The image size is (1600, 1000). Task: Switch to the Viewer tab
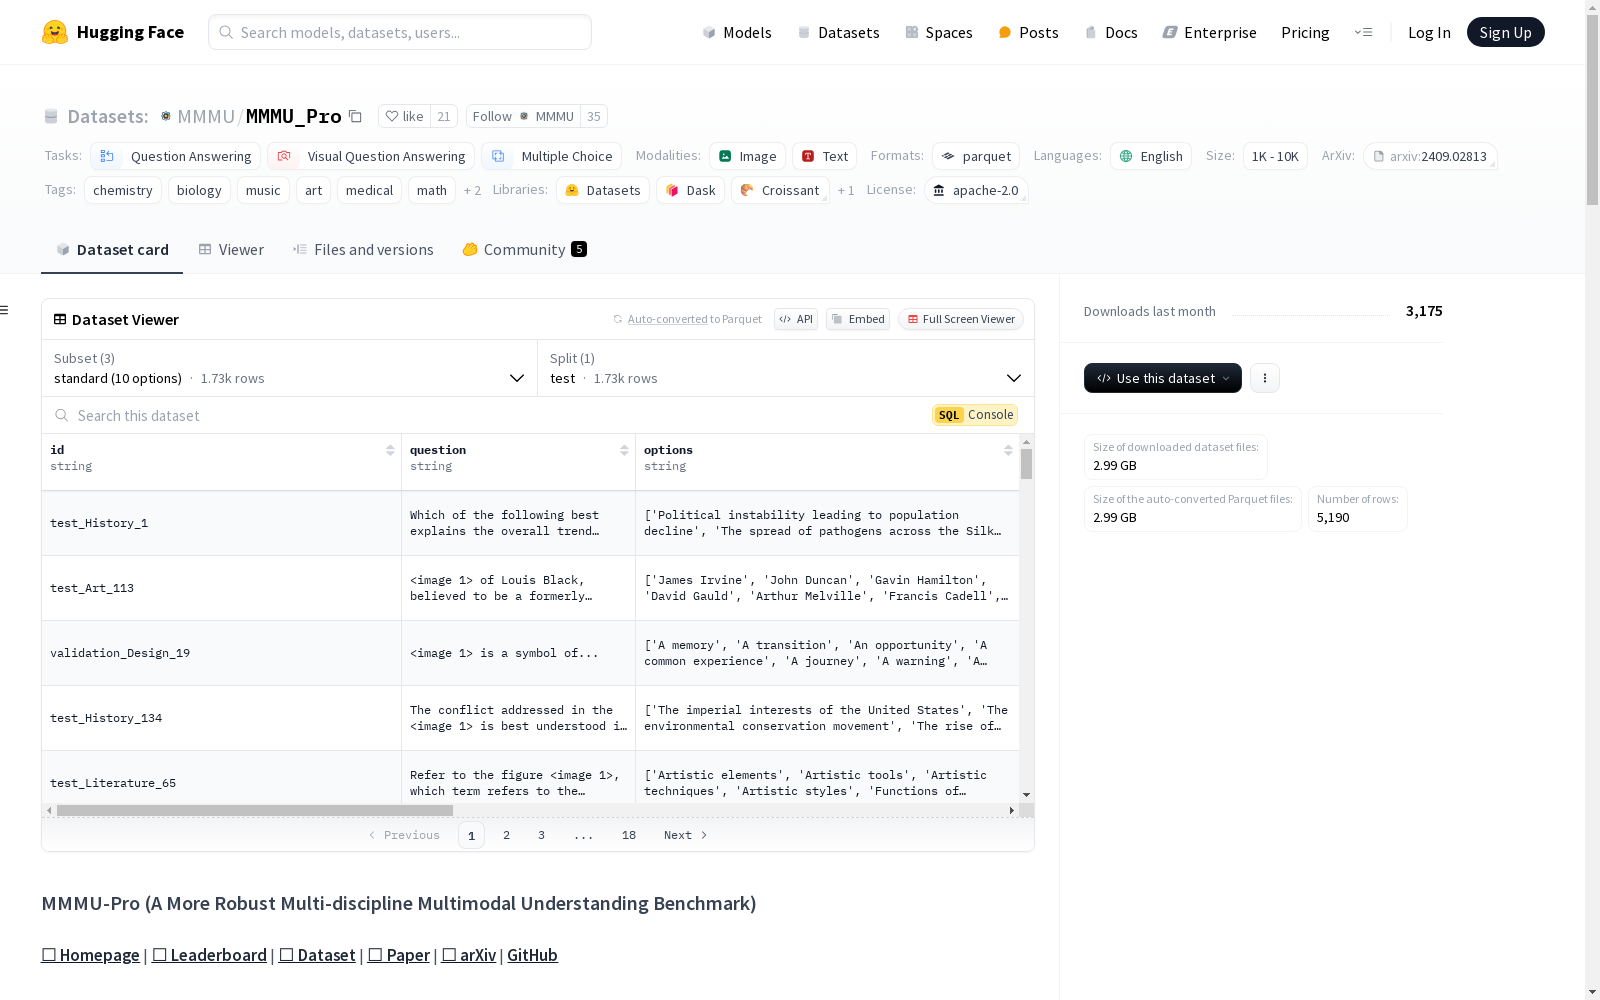point(231,250)
